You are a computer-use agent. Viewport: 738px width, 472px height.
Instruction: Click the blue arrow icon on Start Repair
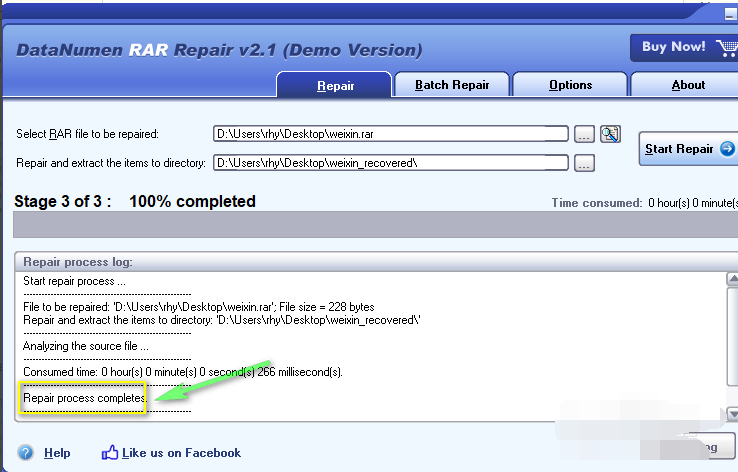click(x=727, y=149)
